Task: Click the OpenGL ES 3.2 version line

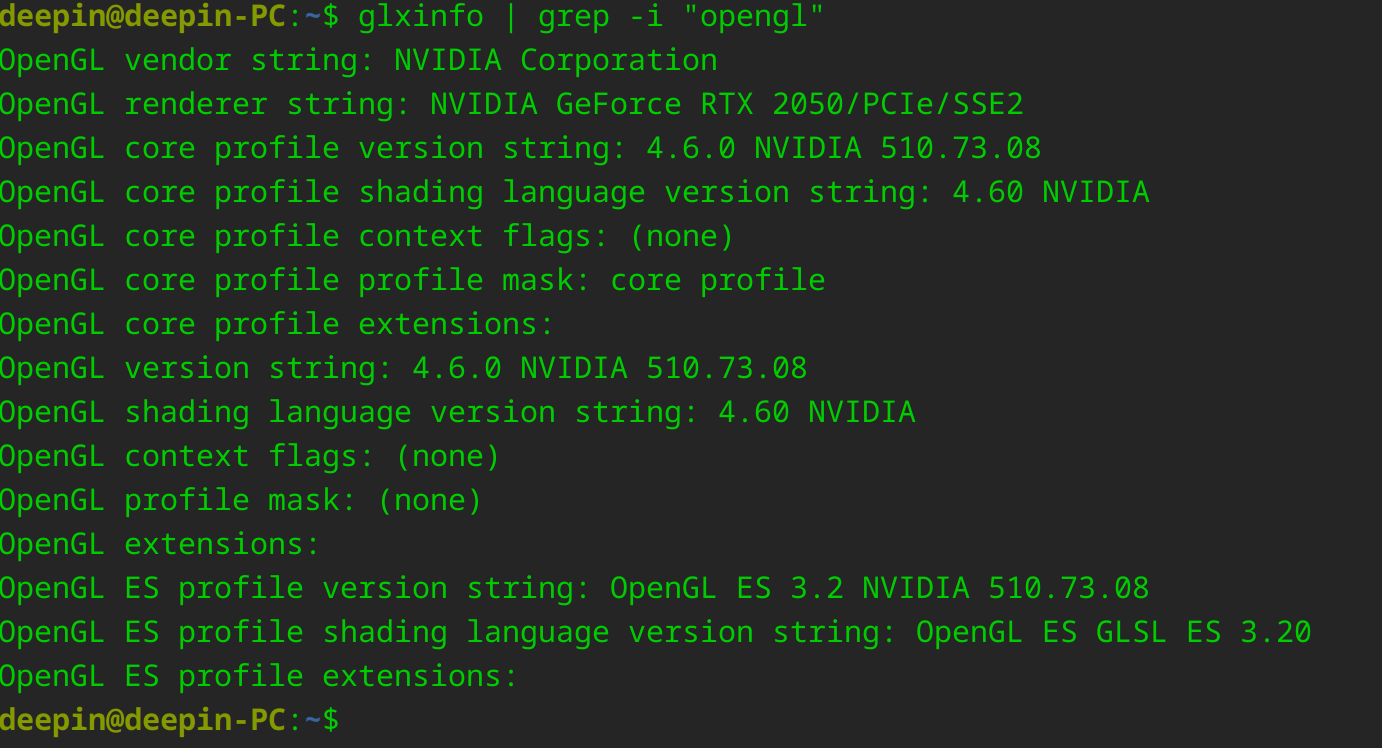Action: coord(574,588)
